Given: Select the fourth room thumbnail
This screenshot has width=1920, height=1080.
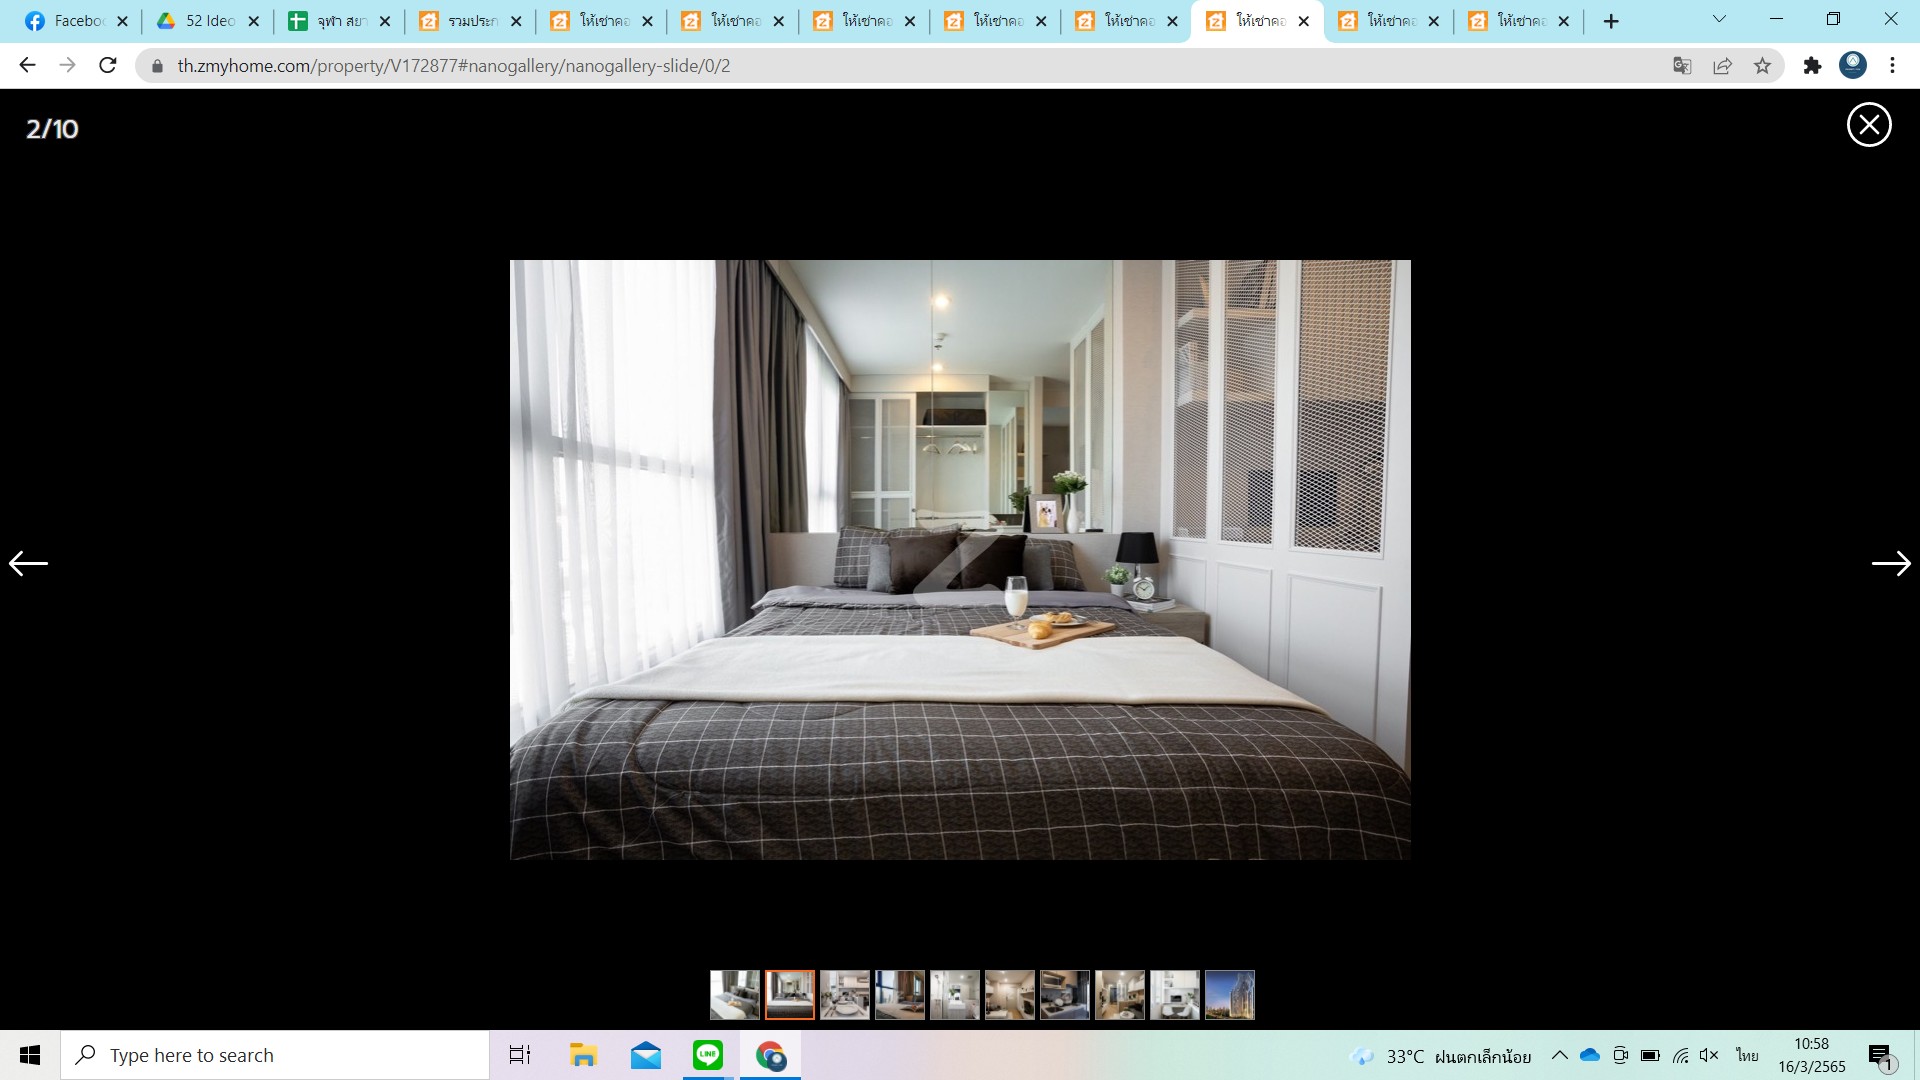Looking at the screenshot, I should [x=899, y=993].
